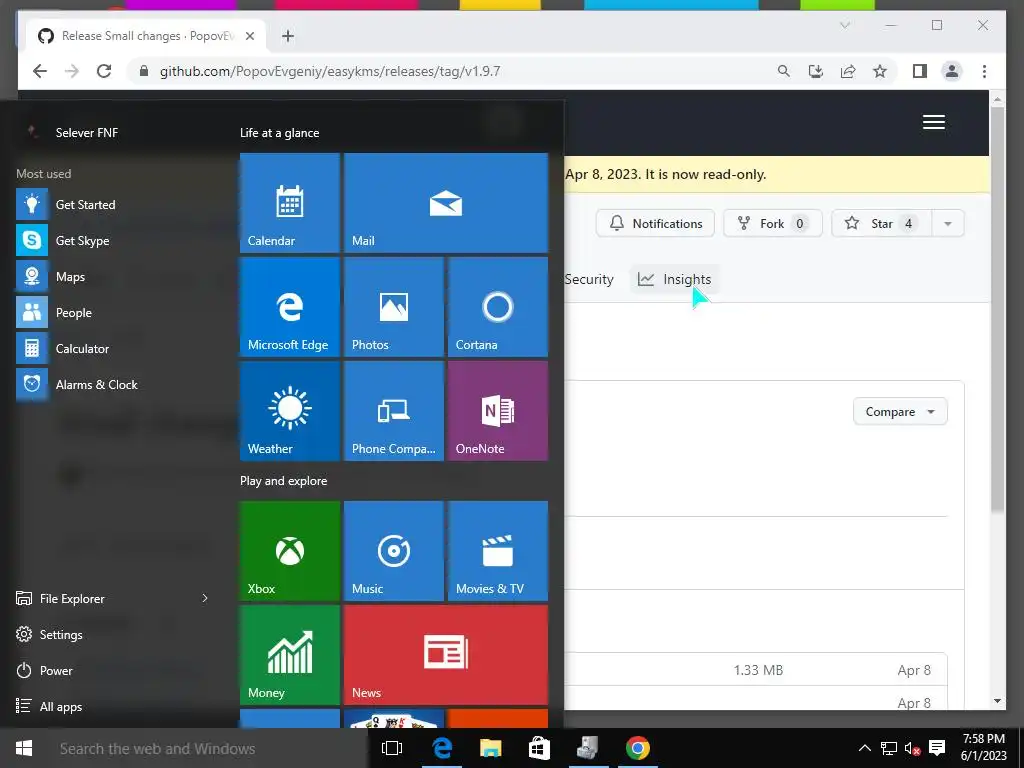This screenshot has height=768, width=1024.
Task: Open Chrome three-dot menu
Action: 984,71
